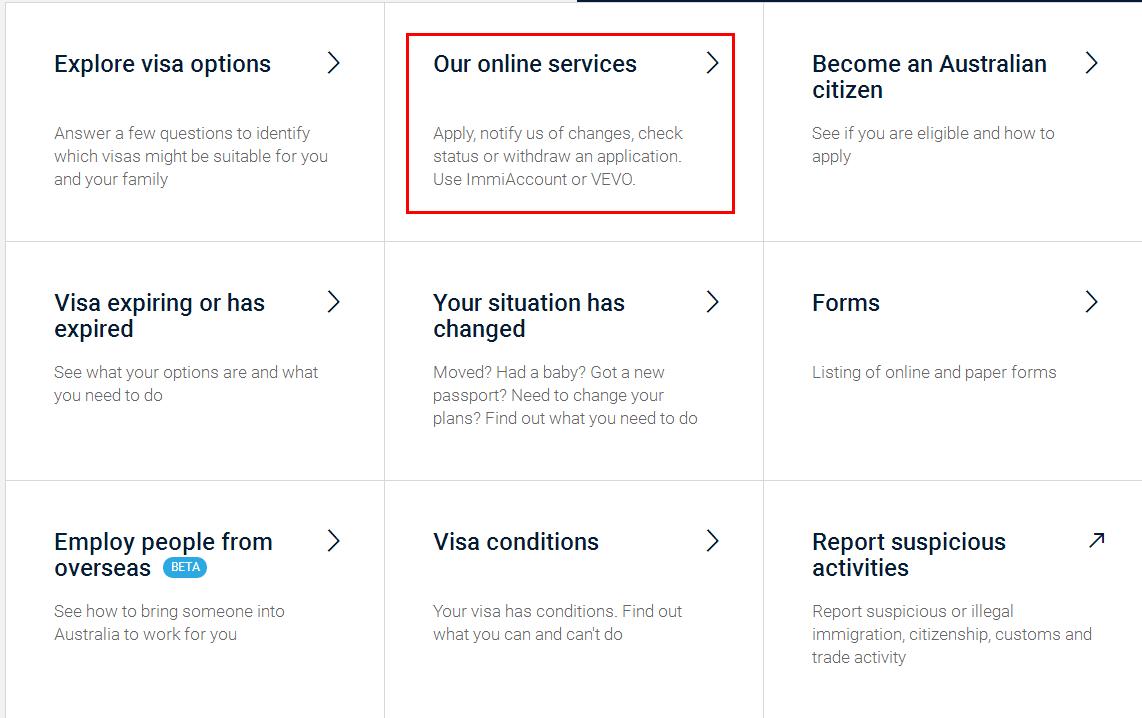Open the Visa conditions heading
The width and height of the screenshot is (1142, 718).
(515, 542)
